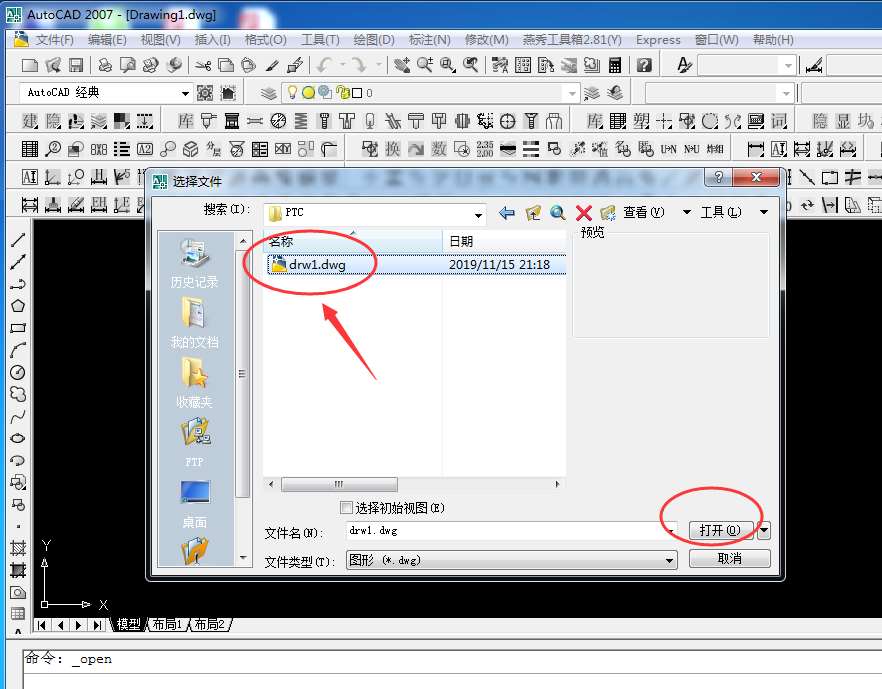Select the Revision Cloud tool

click(x=18, y=394)
